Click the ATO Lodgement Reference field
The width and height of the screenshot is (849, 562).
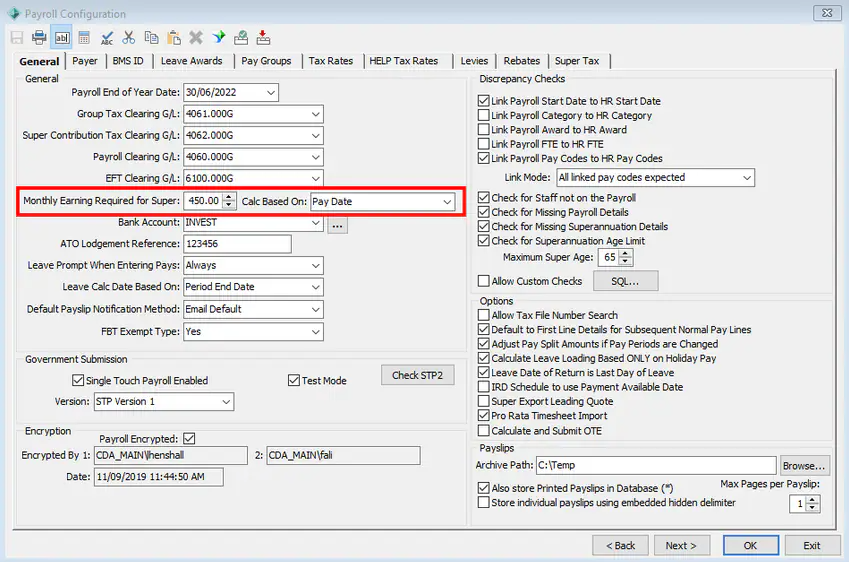coord(237,244)
